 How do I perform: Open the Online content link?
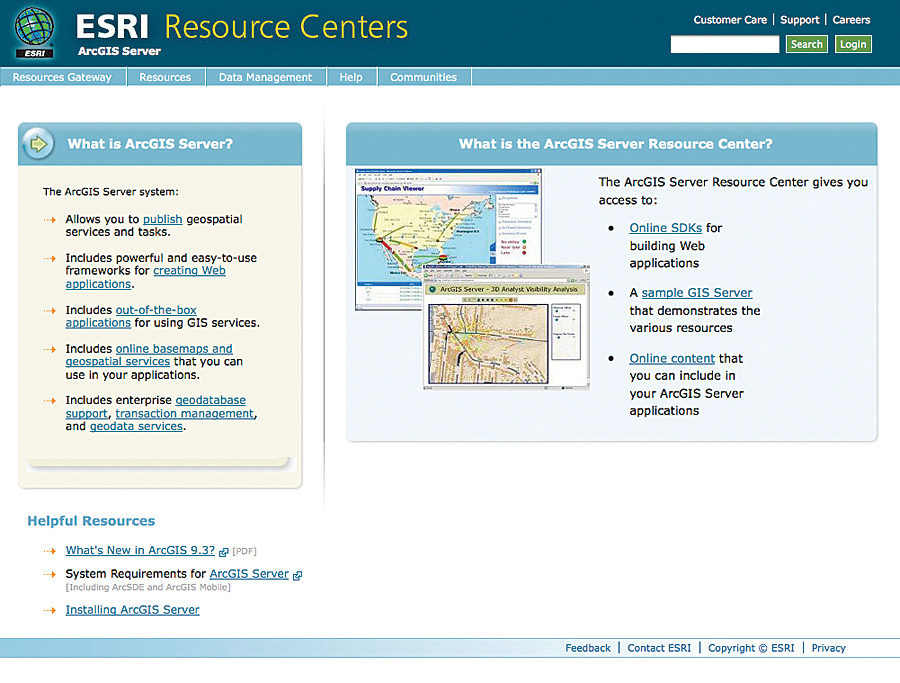[672, 359]
